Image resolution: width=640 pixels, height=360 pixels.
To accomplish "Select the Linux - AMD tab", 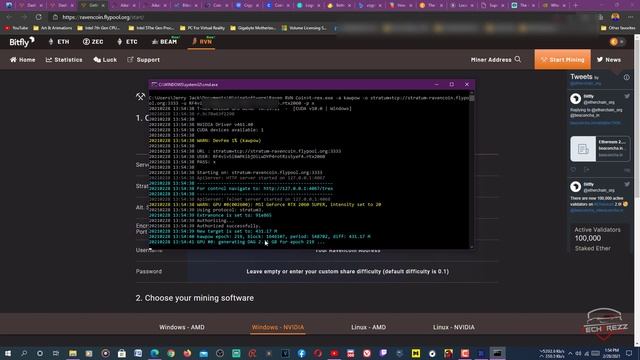I will (368, 327).
